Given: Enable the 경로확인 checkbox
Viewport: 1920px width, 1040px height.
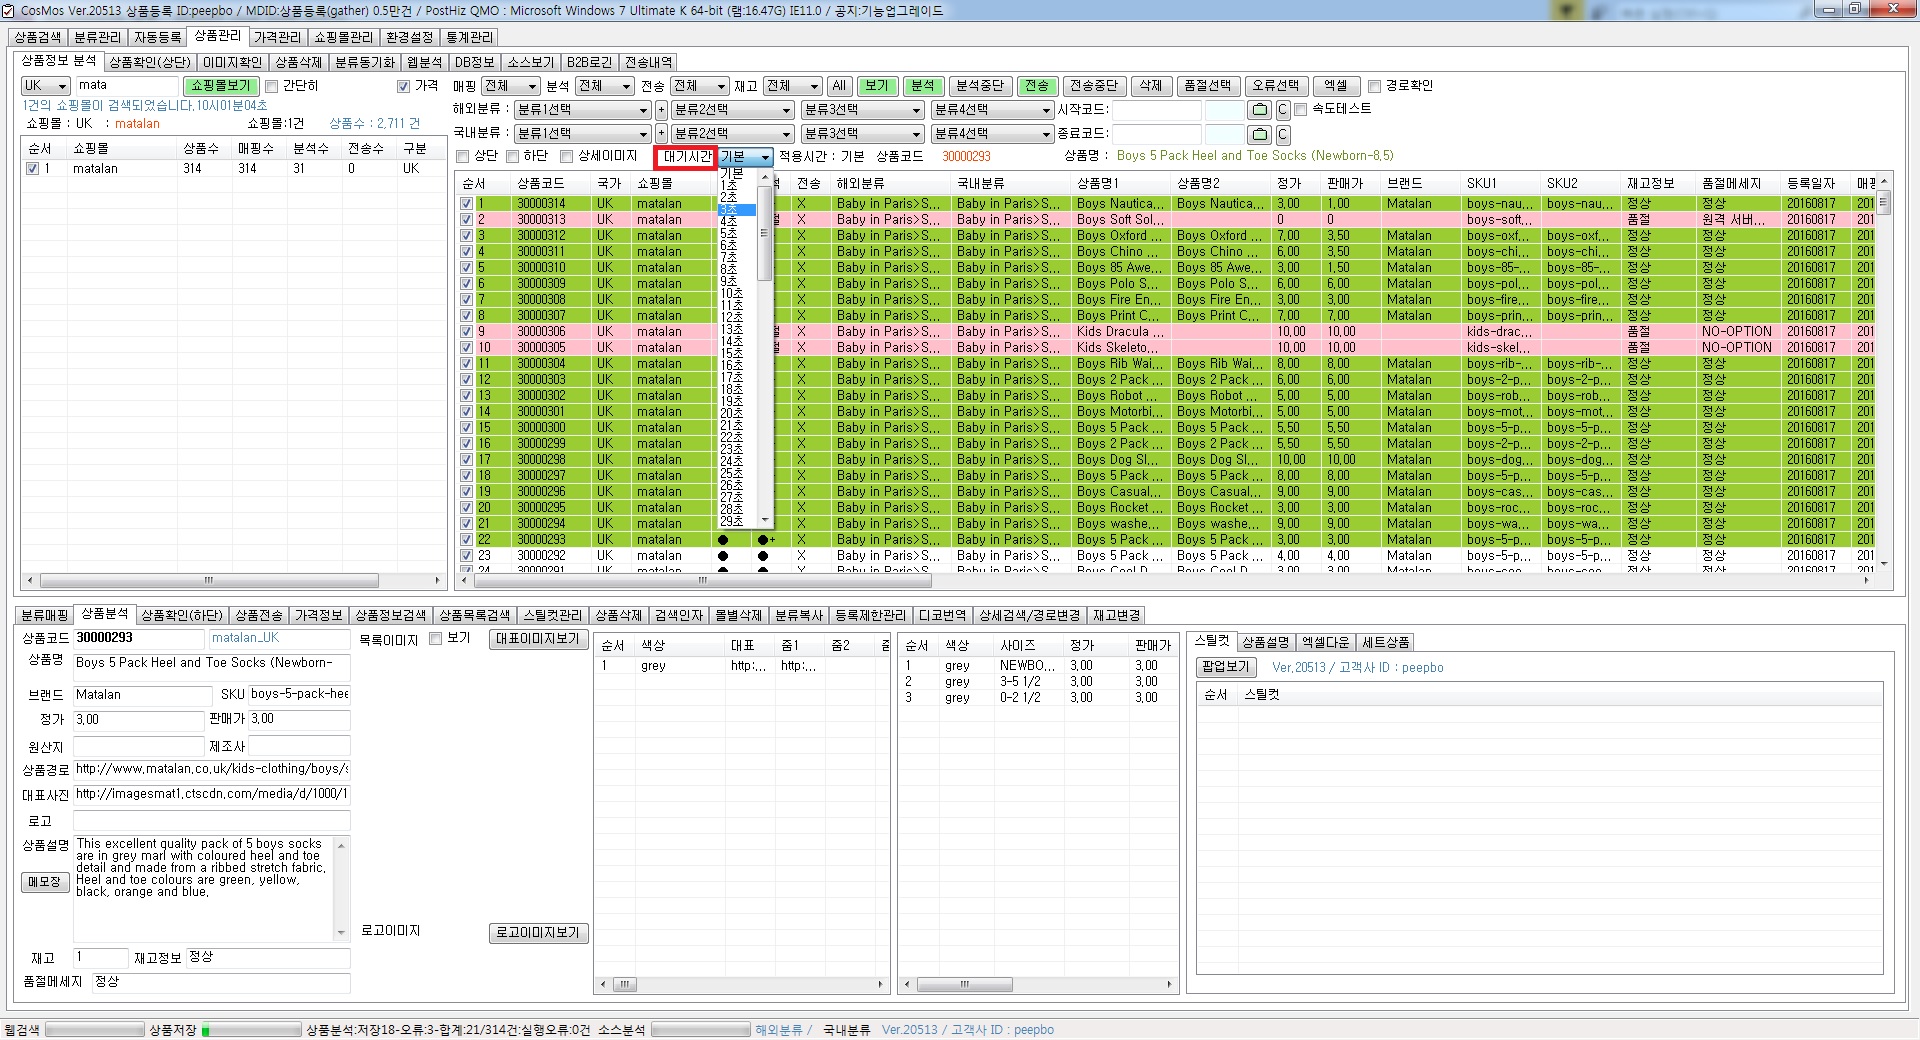Looking at the screenshot, I should tap(1375, 86).
